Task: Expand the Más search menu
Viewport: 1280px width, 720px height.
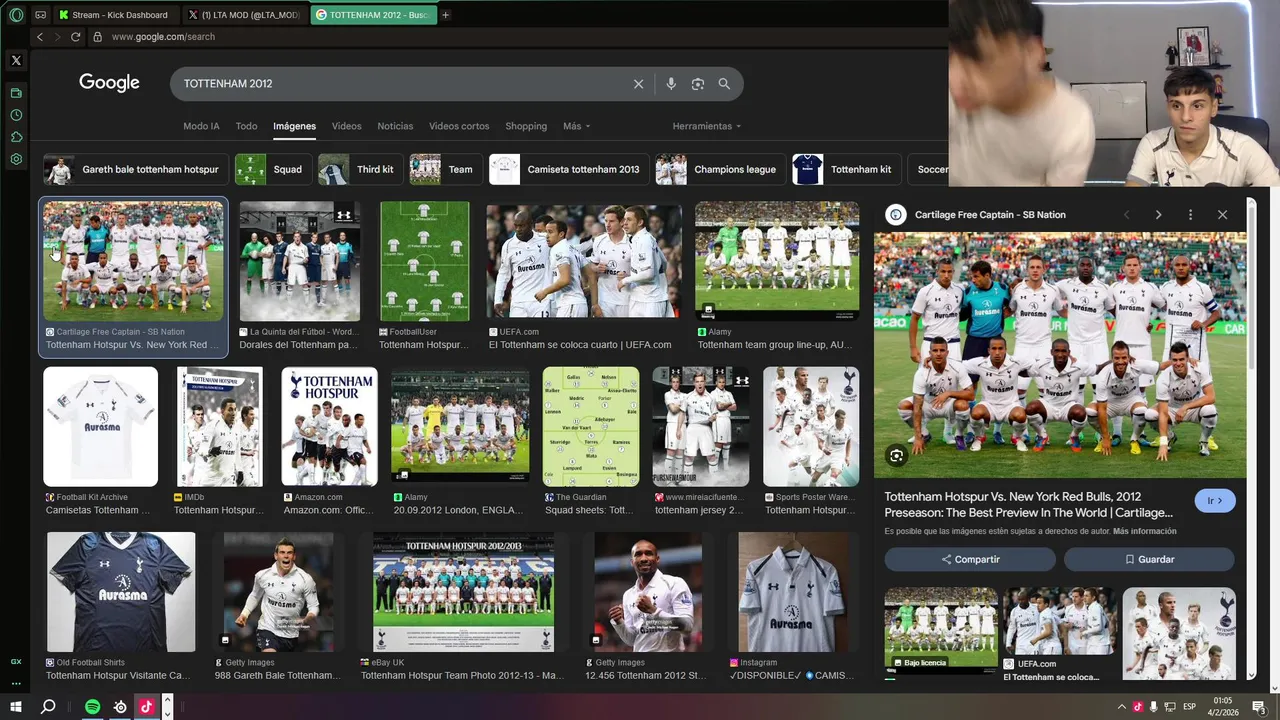Action: point(576,127)
